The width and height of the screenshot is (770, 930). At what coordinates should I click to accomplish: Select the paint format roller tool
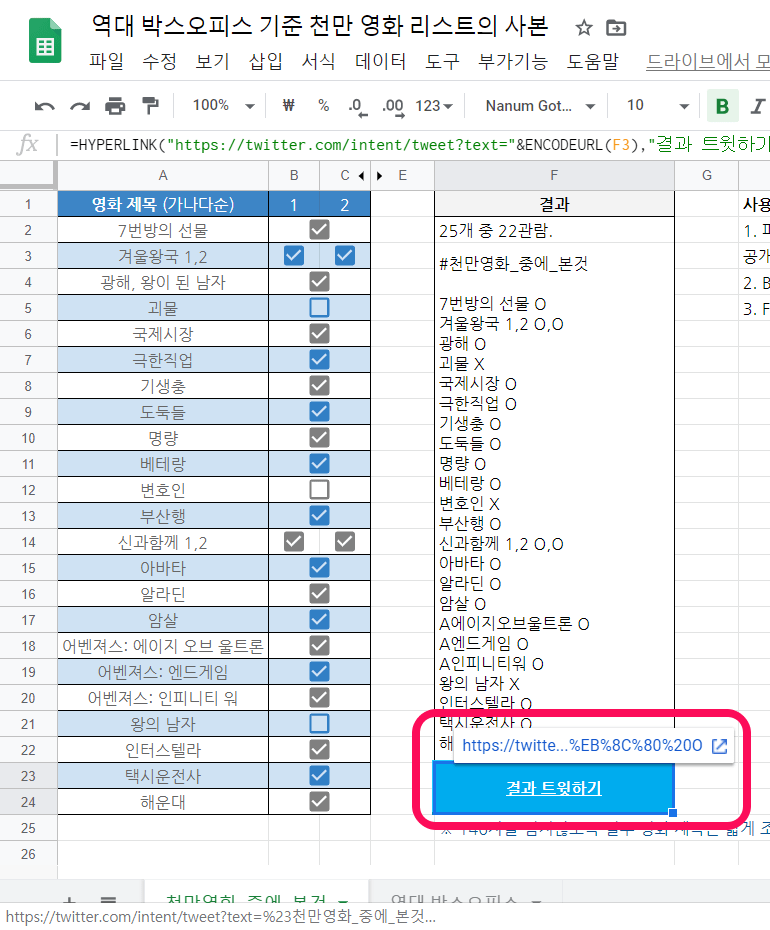point(150,106)
